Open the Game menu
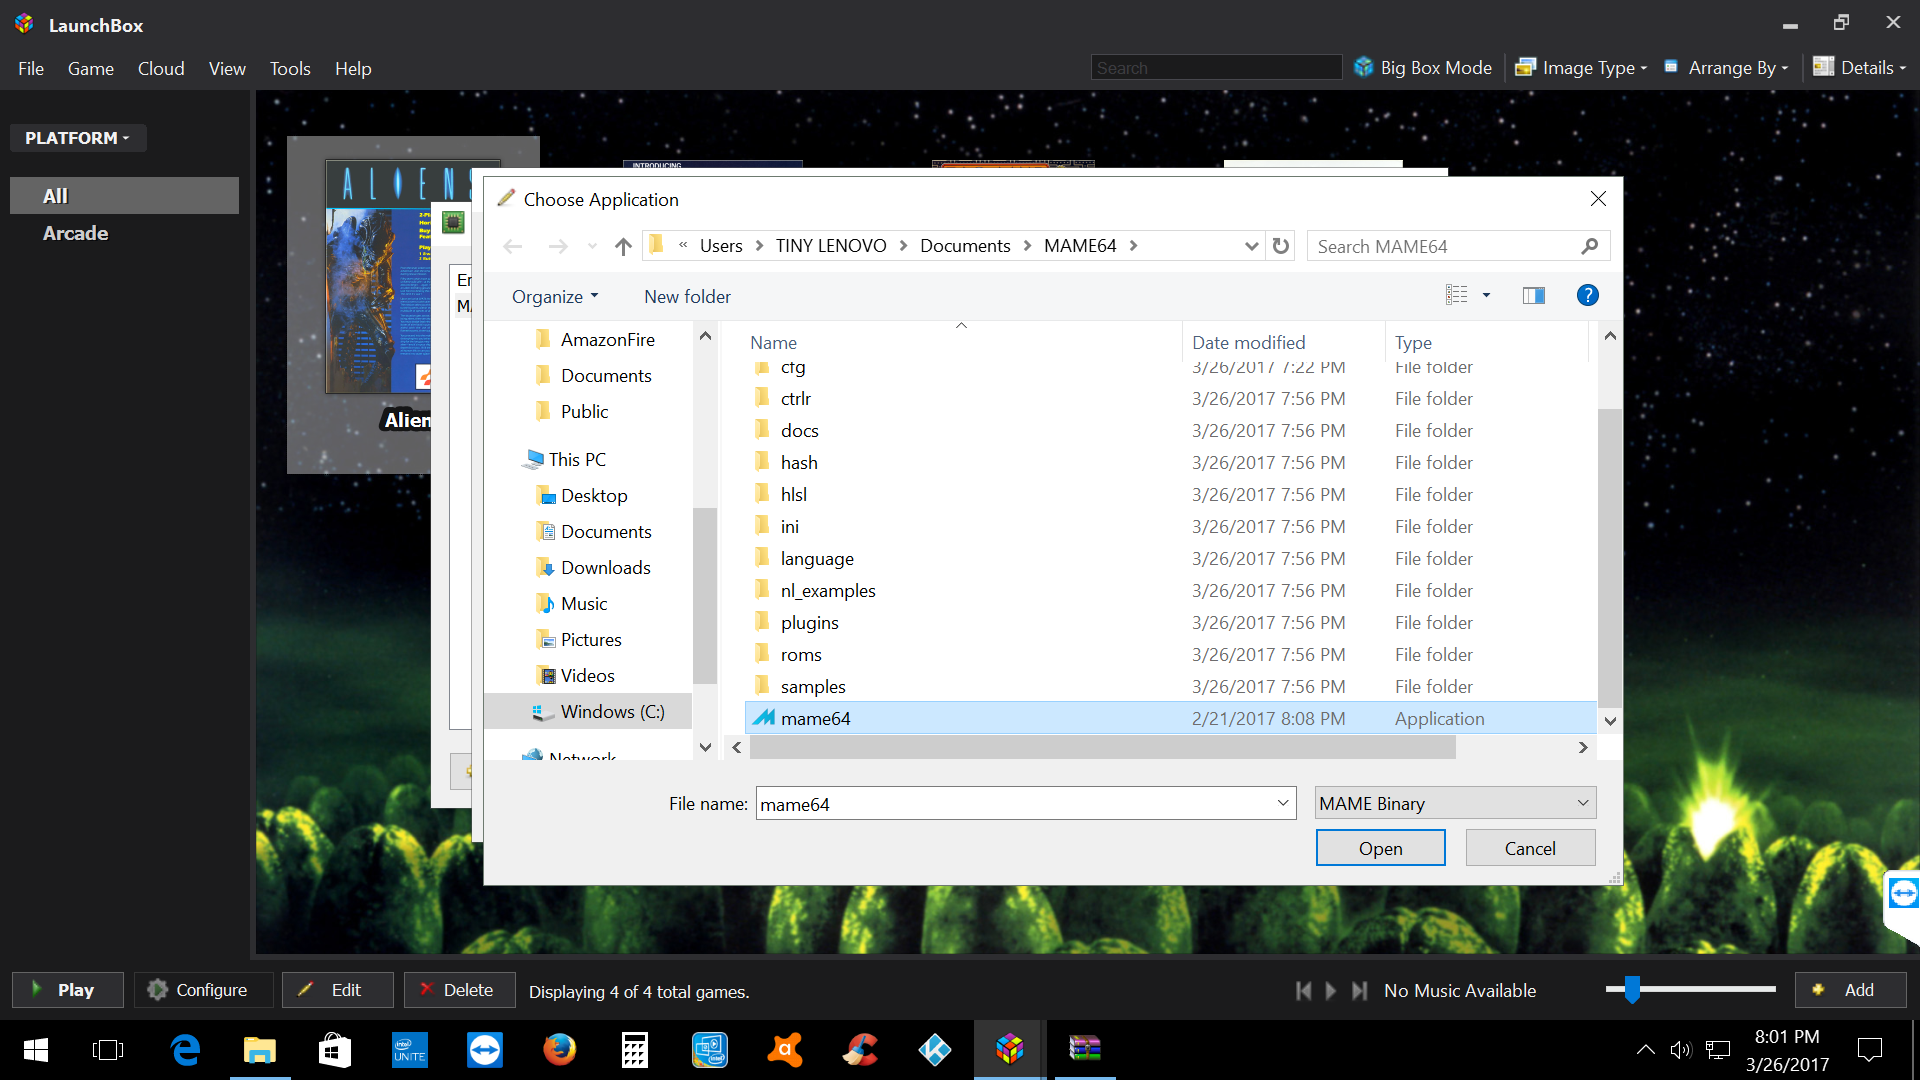The width and height of the screenshot is (1920, 1080). point(91,69)
